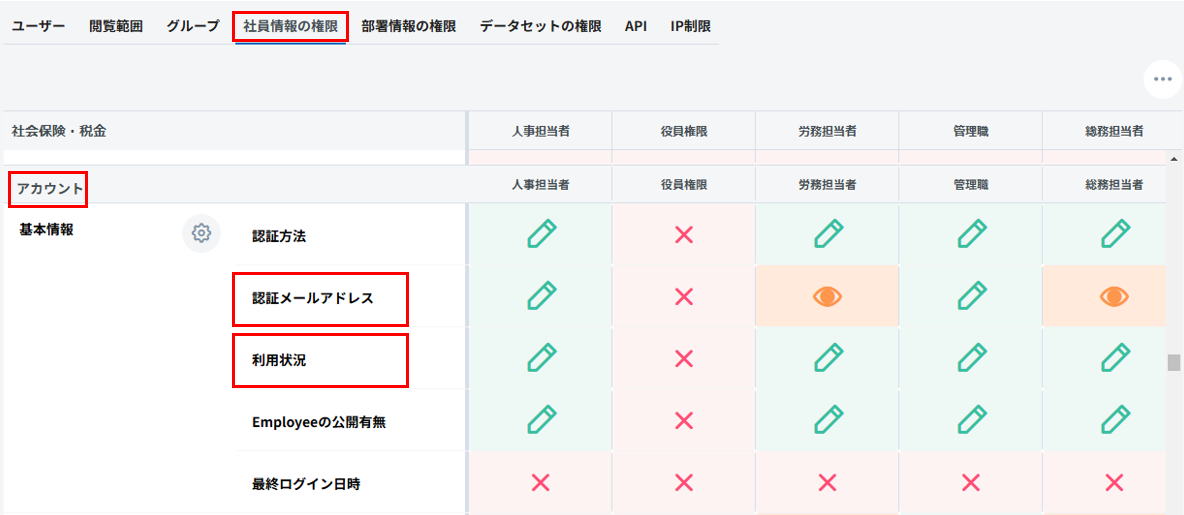Click the 利用状況 row label
Screen dimensions: 1184x515
279,360
